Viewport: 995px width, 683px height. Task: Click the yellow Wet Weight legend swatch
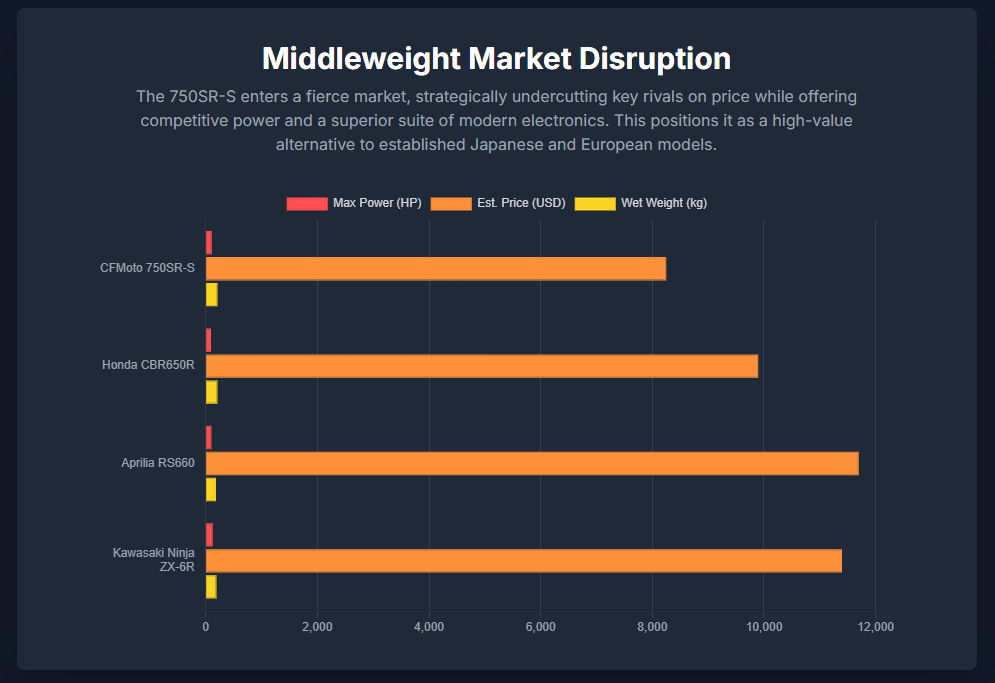(595, 203)
